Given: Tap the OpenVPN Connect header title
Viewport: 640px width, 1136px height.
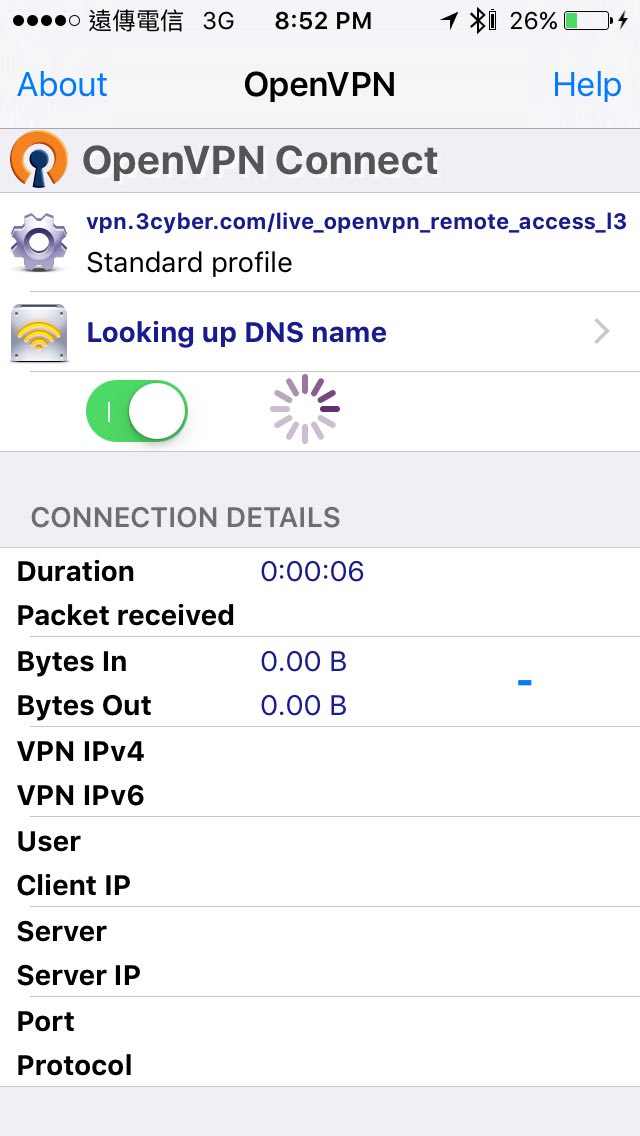Looking at the screenshot, I should [260, 161].
